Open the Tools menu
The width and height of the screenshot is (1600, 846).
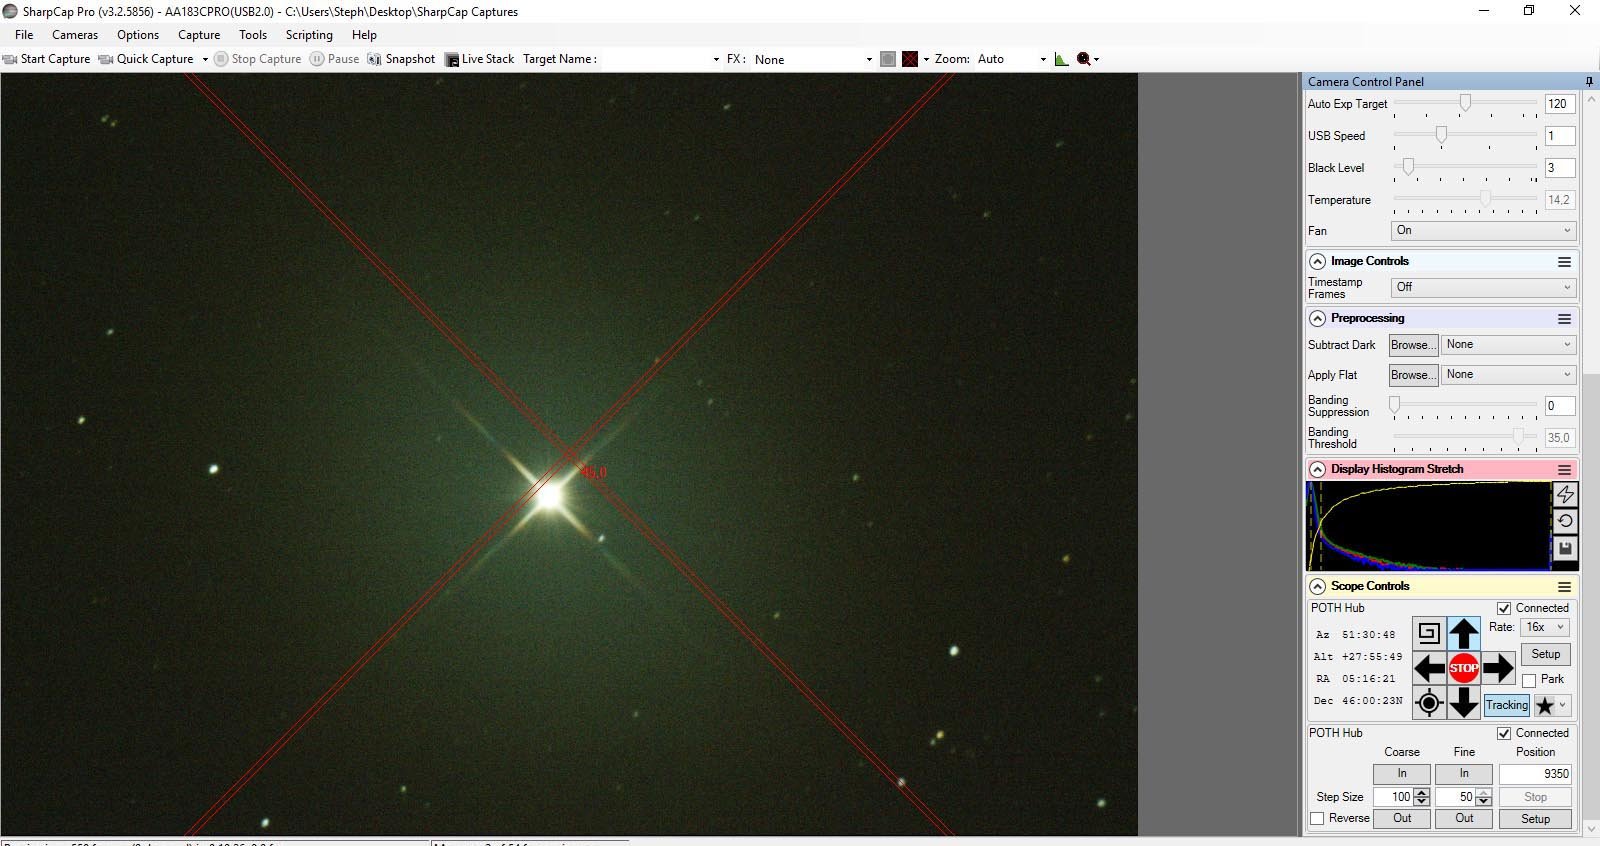[253, 35]
